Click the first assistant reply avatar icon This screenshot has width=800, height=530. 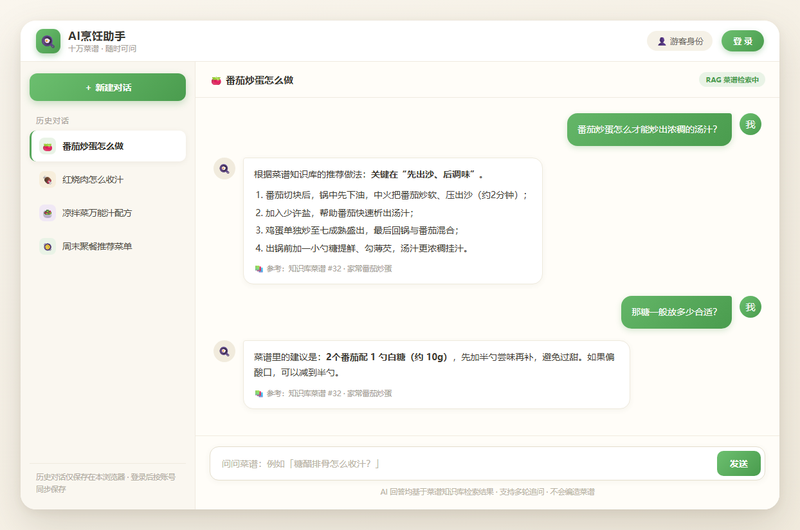(x=224, y=169)
